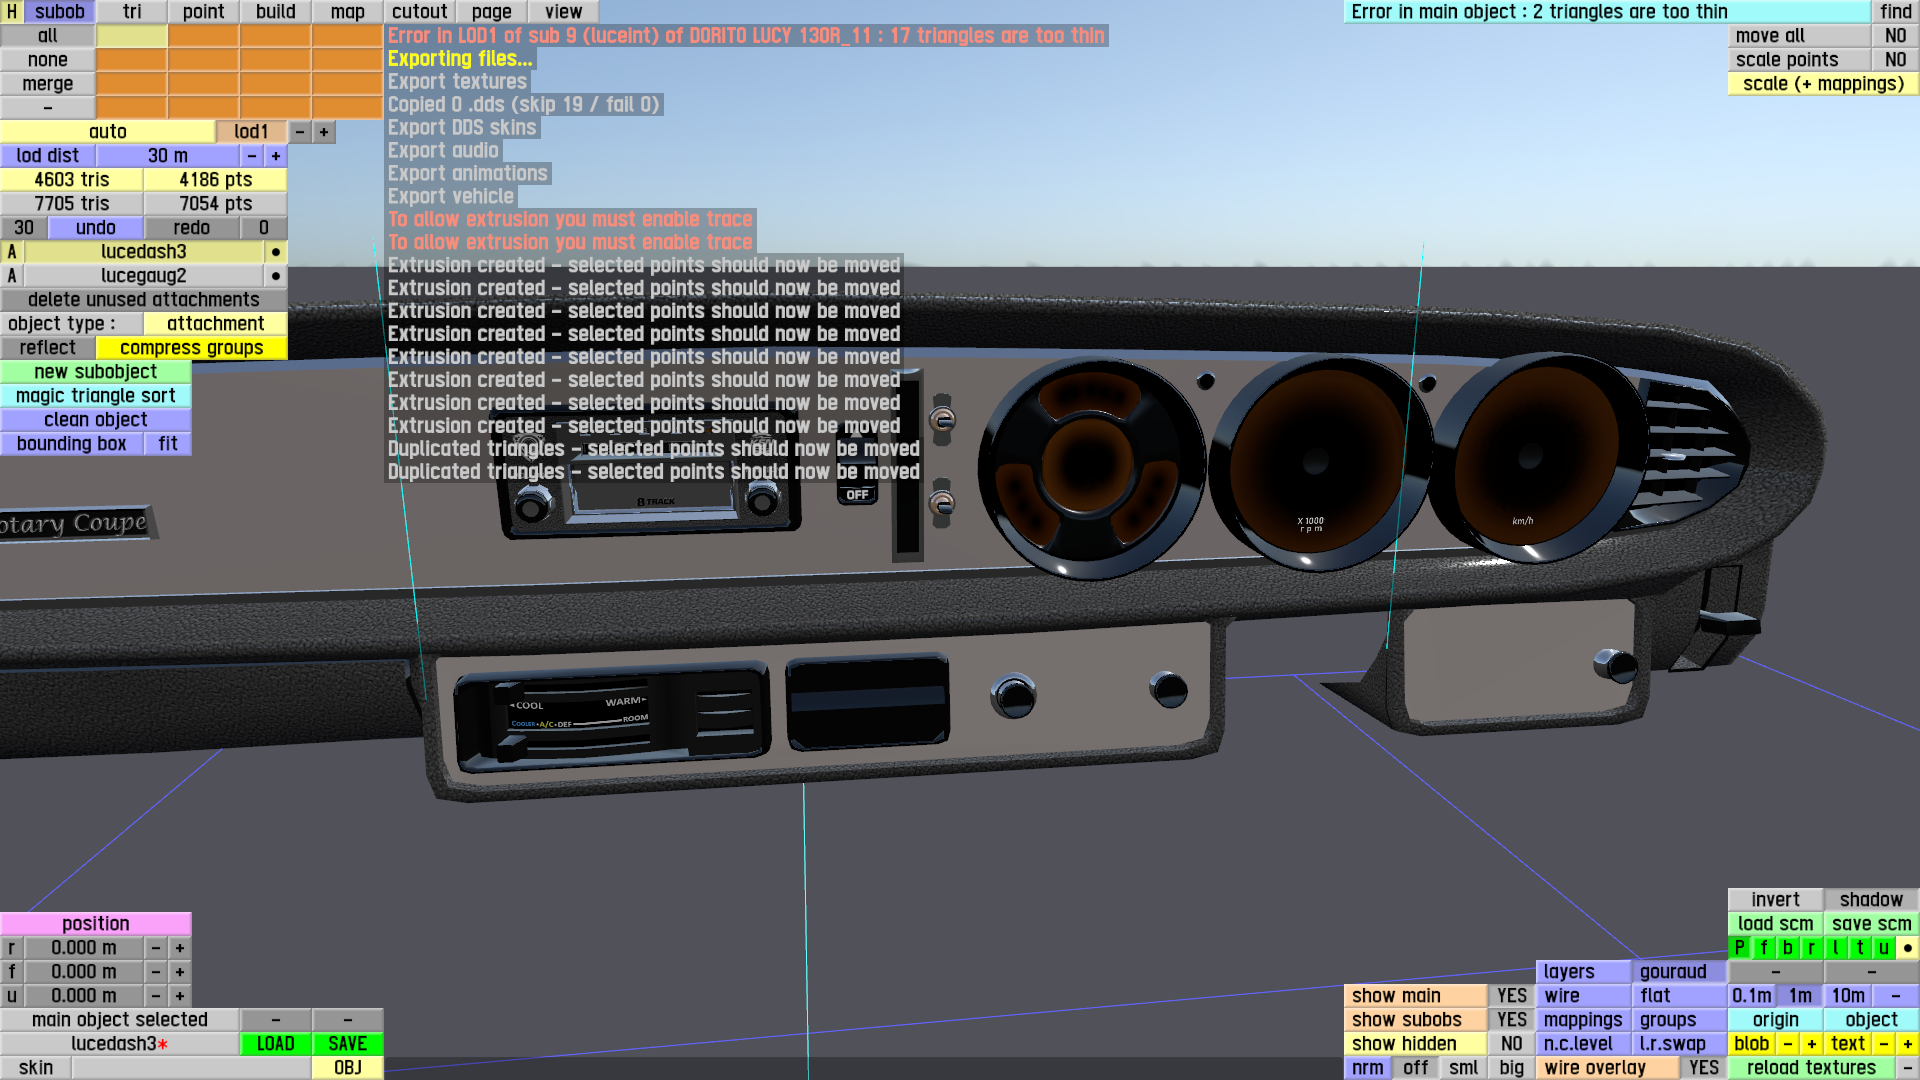The height and width of the screenshot is (1080, 1920).
Task: Toggle wire overlay YES setting
Action: [1703, 1068]
